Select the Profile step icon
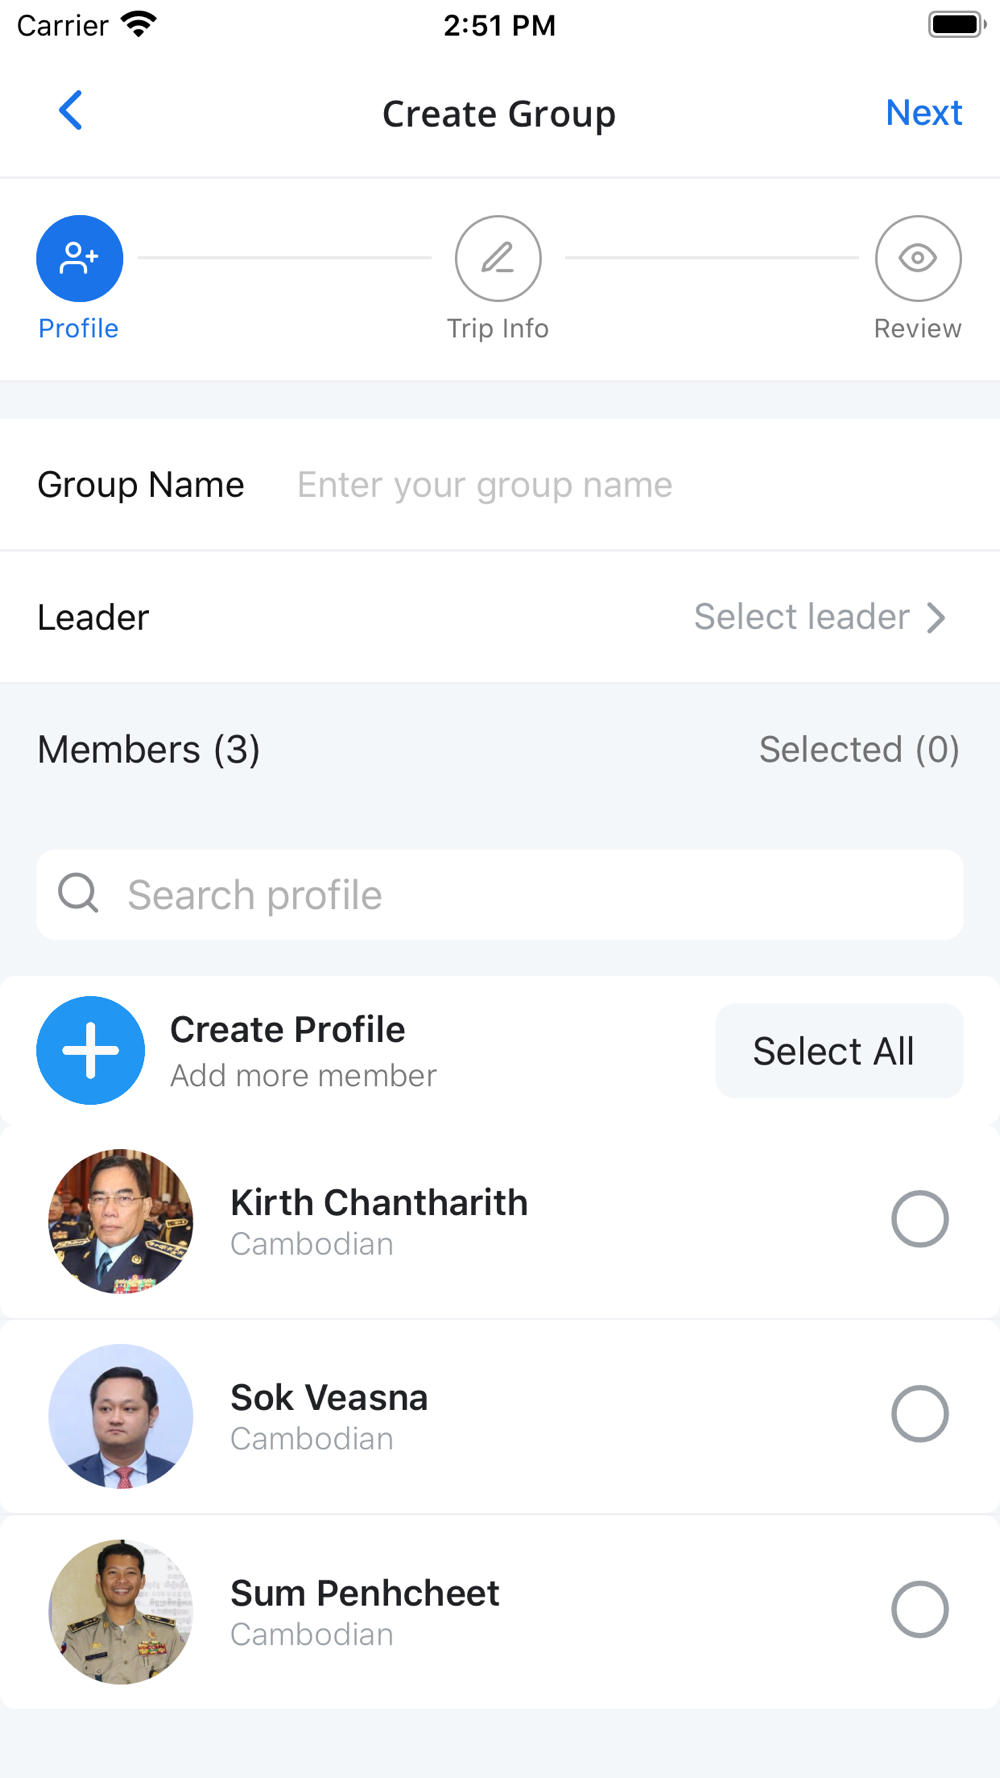Screen dimensions: 1000x1778 pos(80,258)
